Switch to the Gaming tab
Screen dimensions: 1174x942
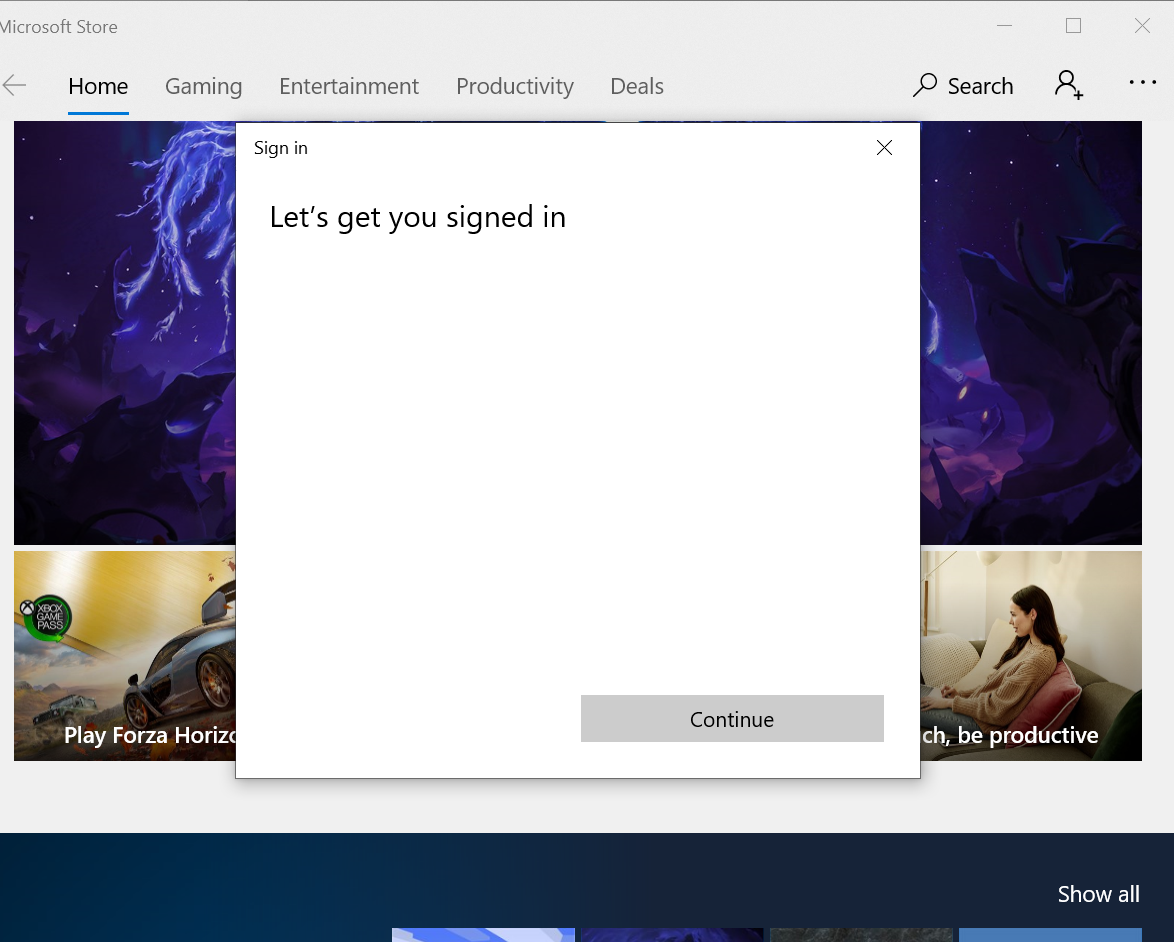point(204,86)
